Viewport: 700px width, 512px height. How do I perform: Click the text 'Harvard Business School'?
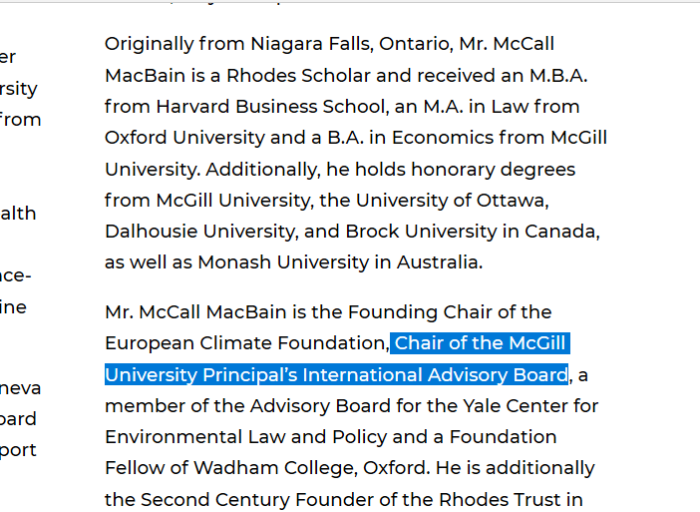(271, 107)
